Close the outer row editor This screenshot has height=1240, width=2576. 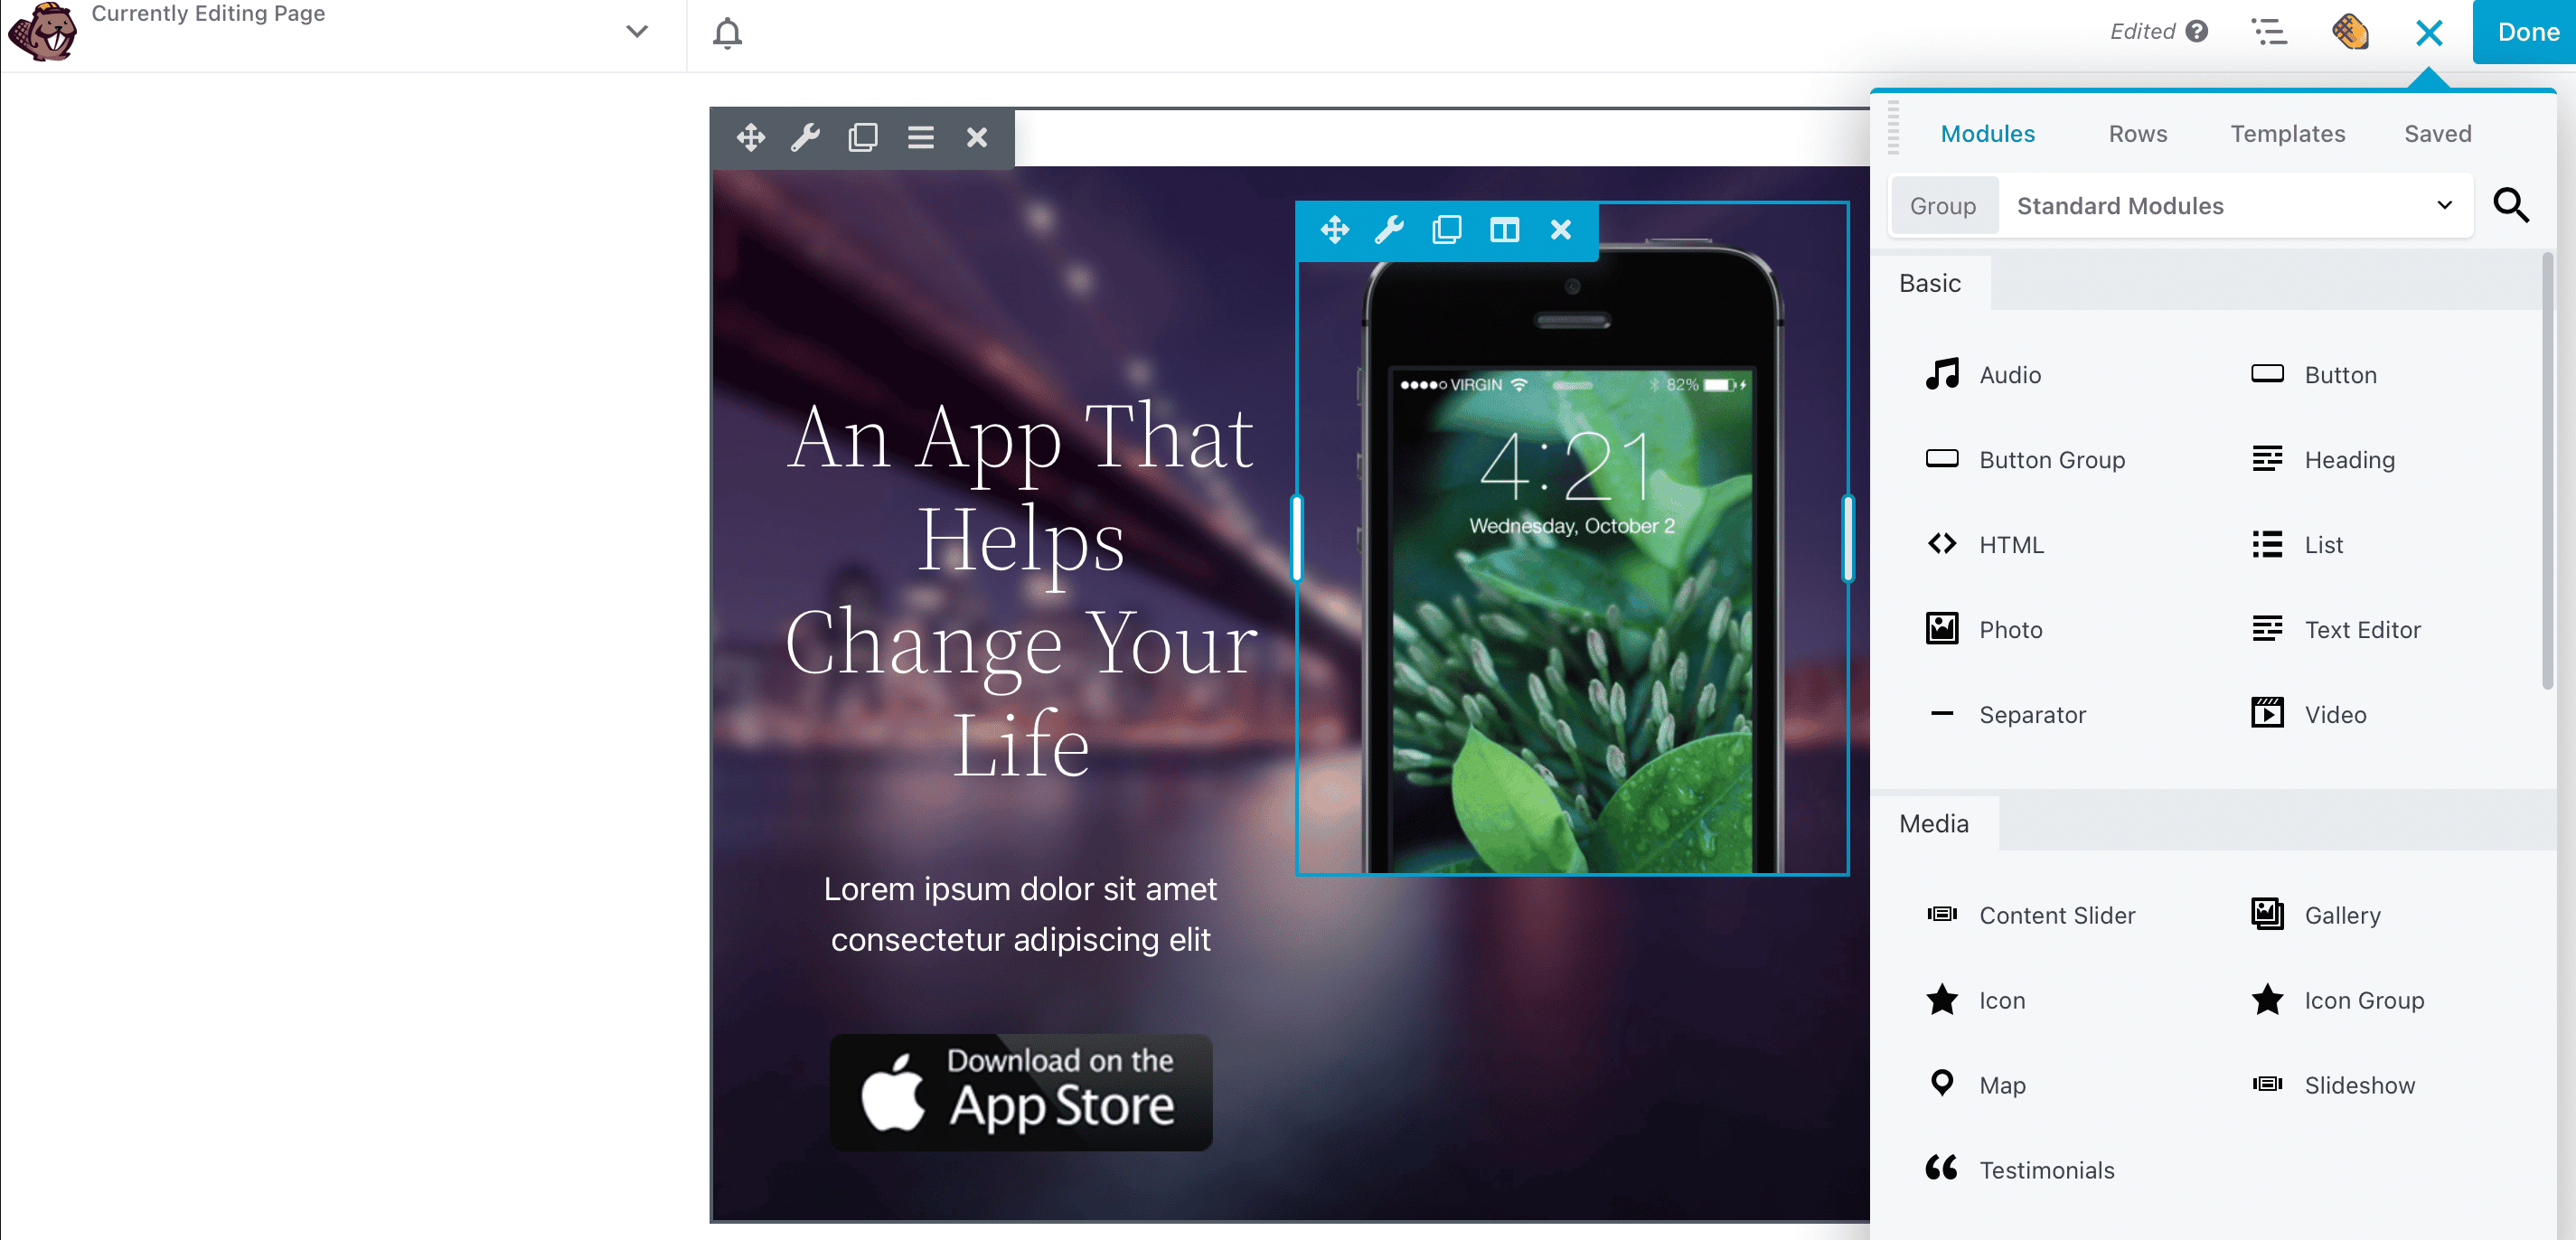point(977,136)
